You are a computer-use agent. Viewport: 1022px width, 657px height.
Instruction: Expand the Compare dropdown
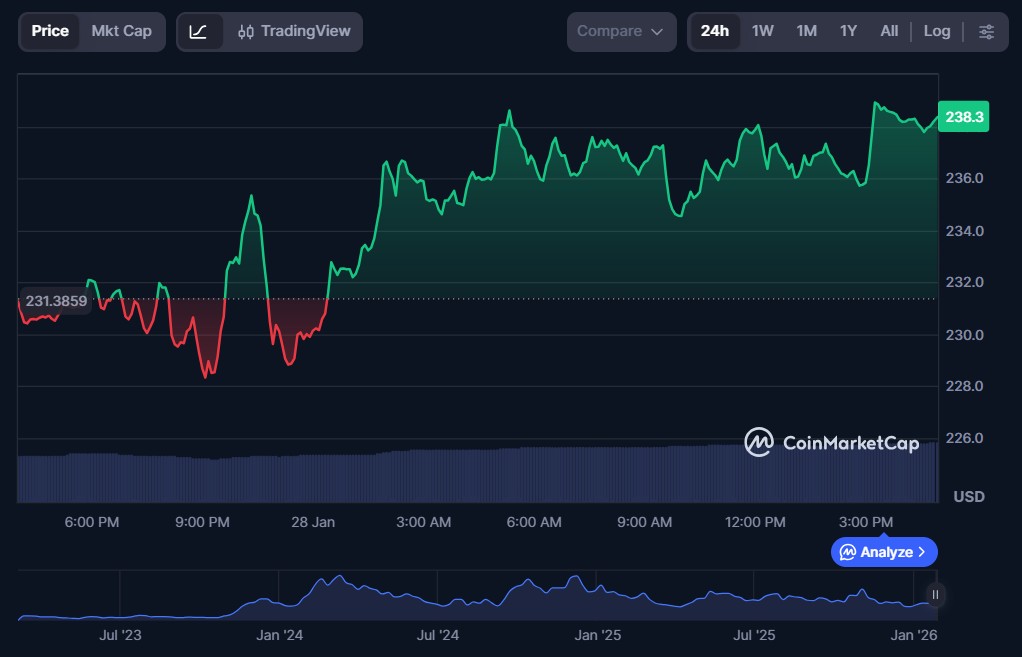tap(620, 31)
